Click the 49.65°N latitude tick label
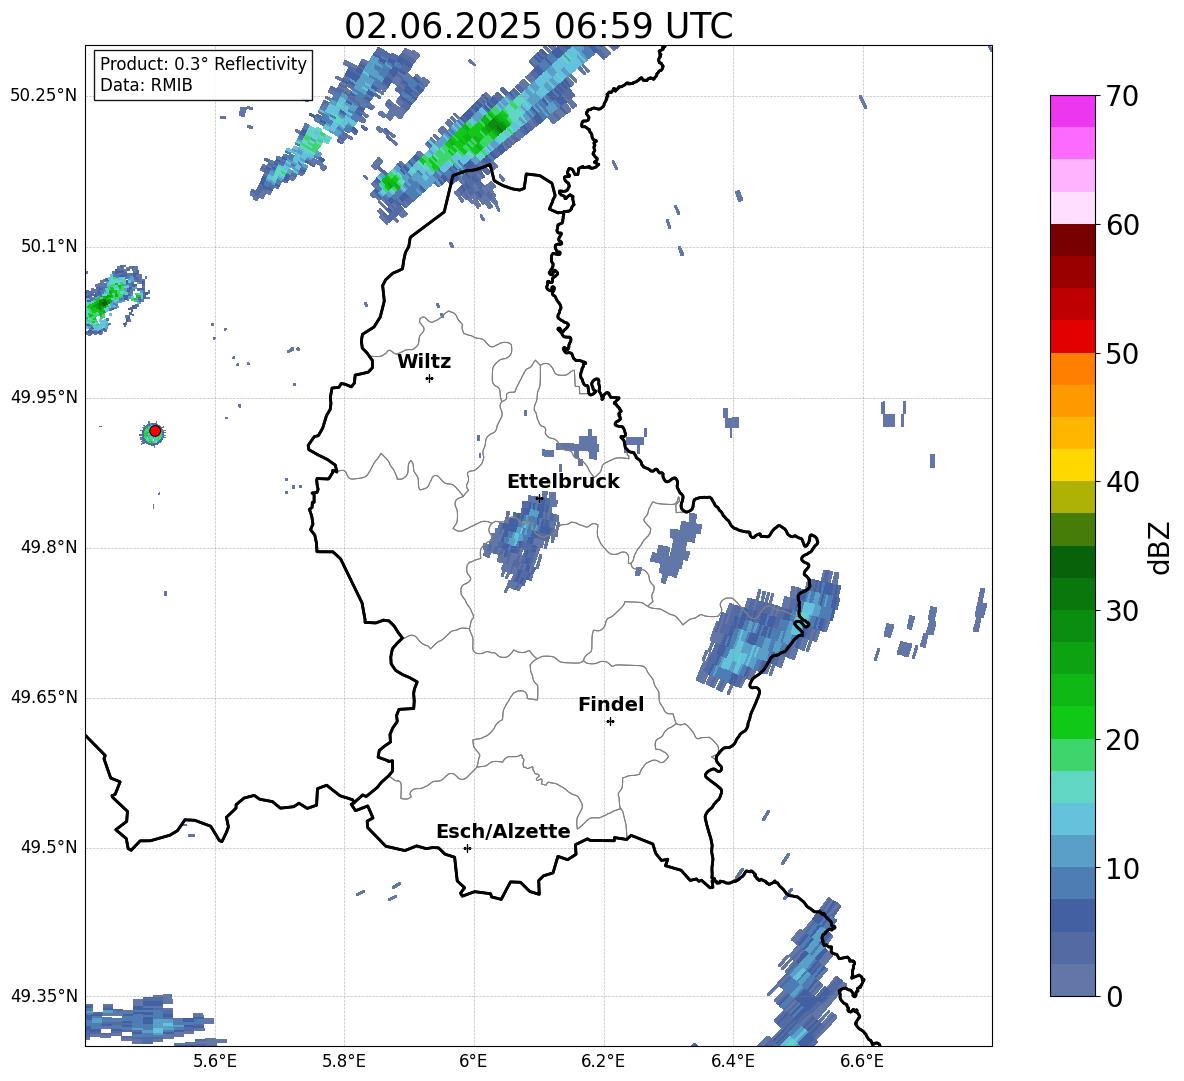1184x1081 pixels. [x=43, y=697]
